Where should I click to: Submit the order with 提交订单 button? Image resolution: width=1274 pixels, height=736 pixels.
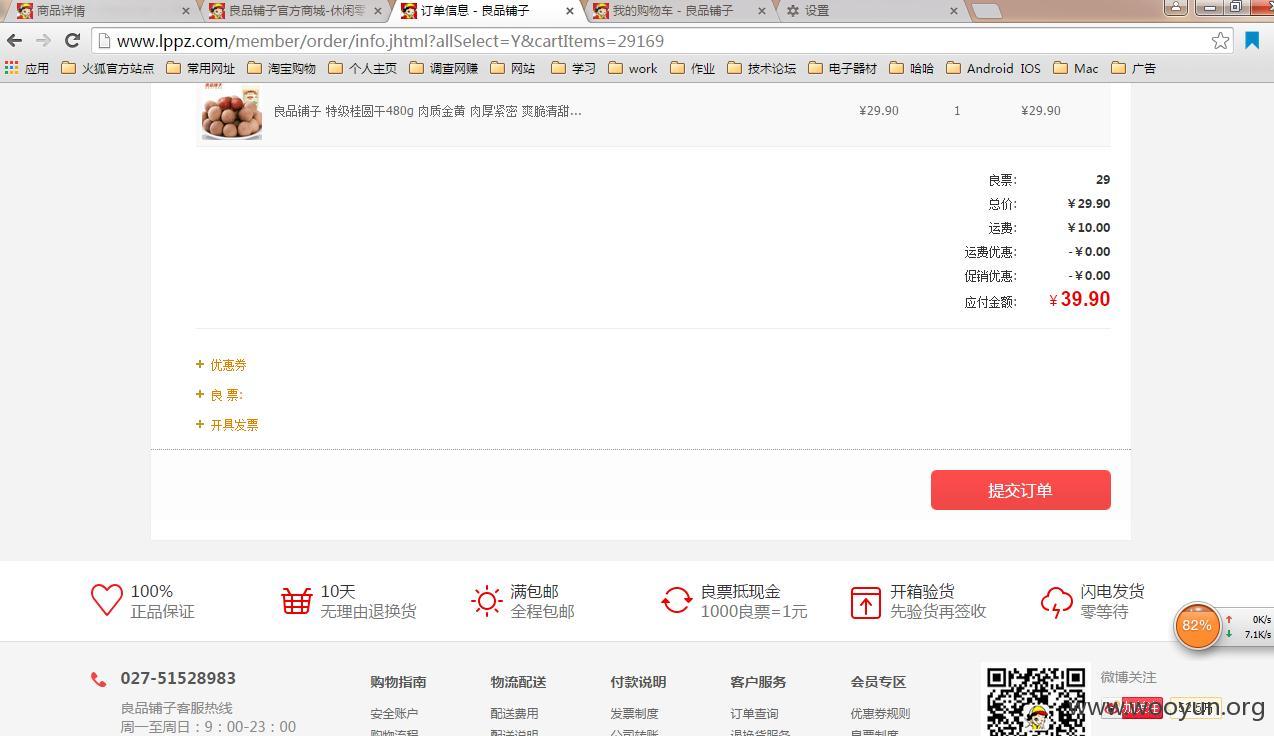[1020, 490]
